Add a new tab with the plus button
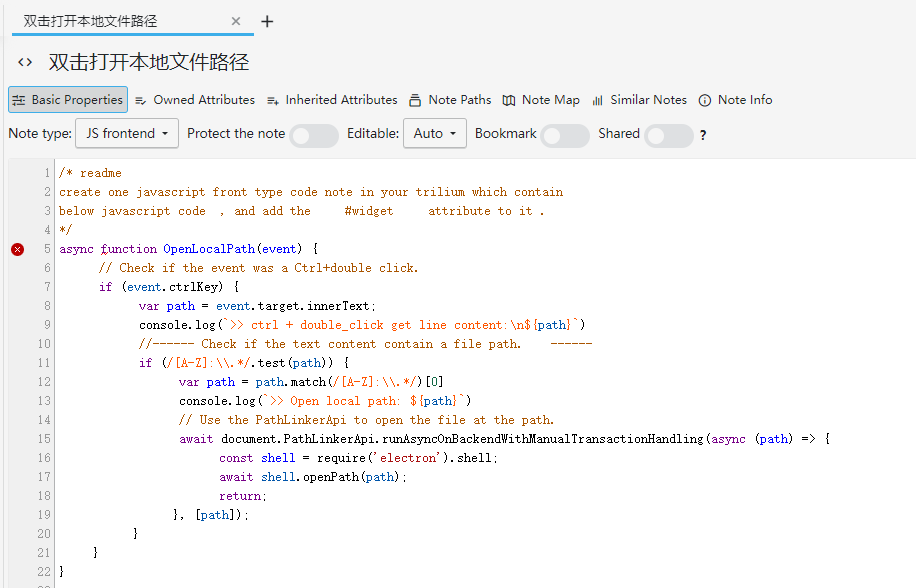916x588 pixels. [x=267, y=21]
